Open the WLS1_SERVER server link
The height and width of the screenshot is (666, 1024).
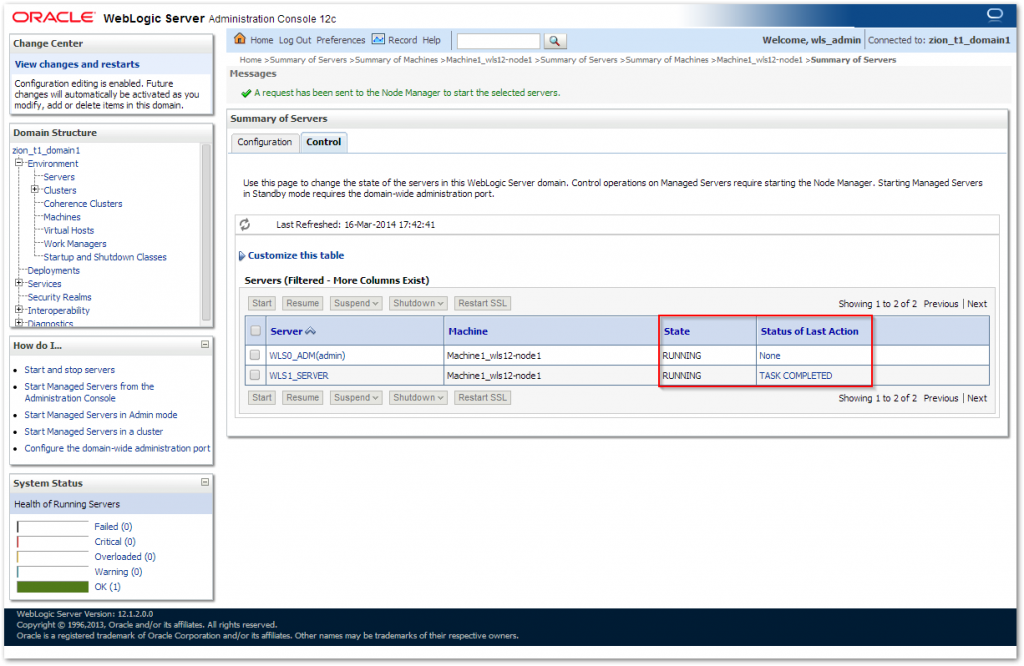tap(299, 376)
